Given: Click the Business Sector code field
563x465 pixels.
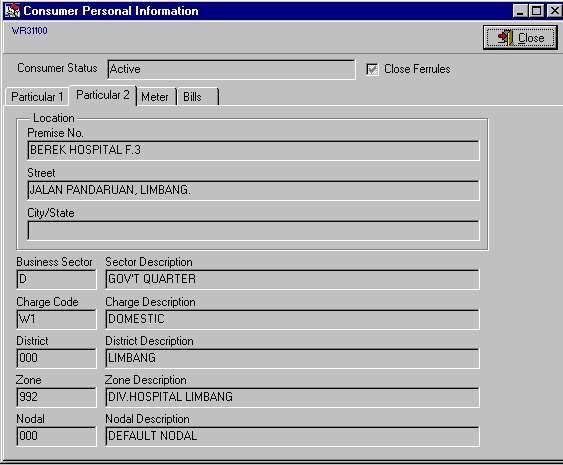Looking at the screenshot, I should (56, 279).
